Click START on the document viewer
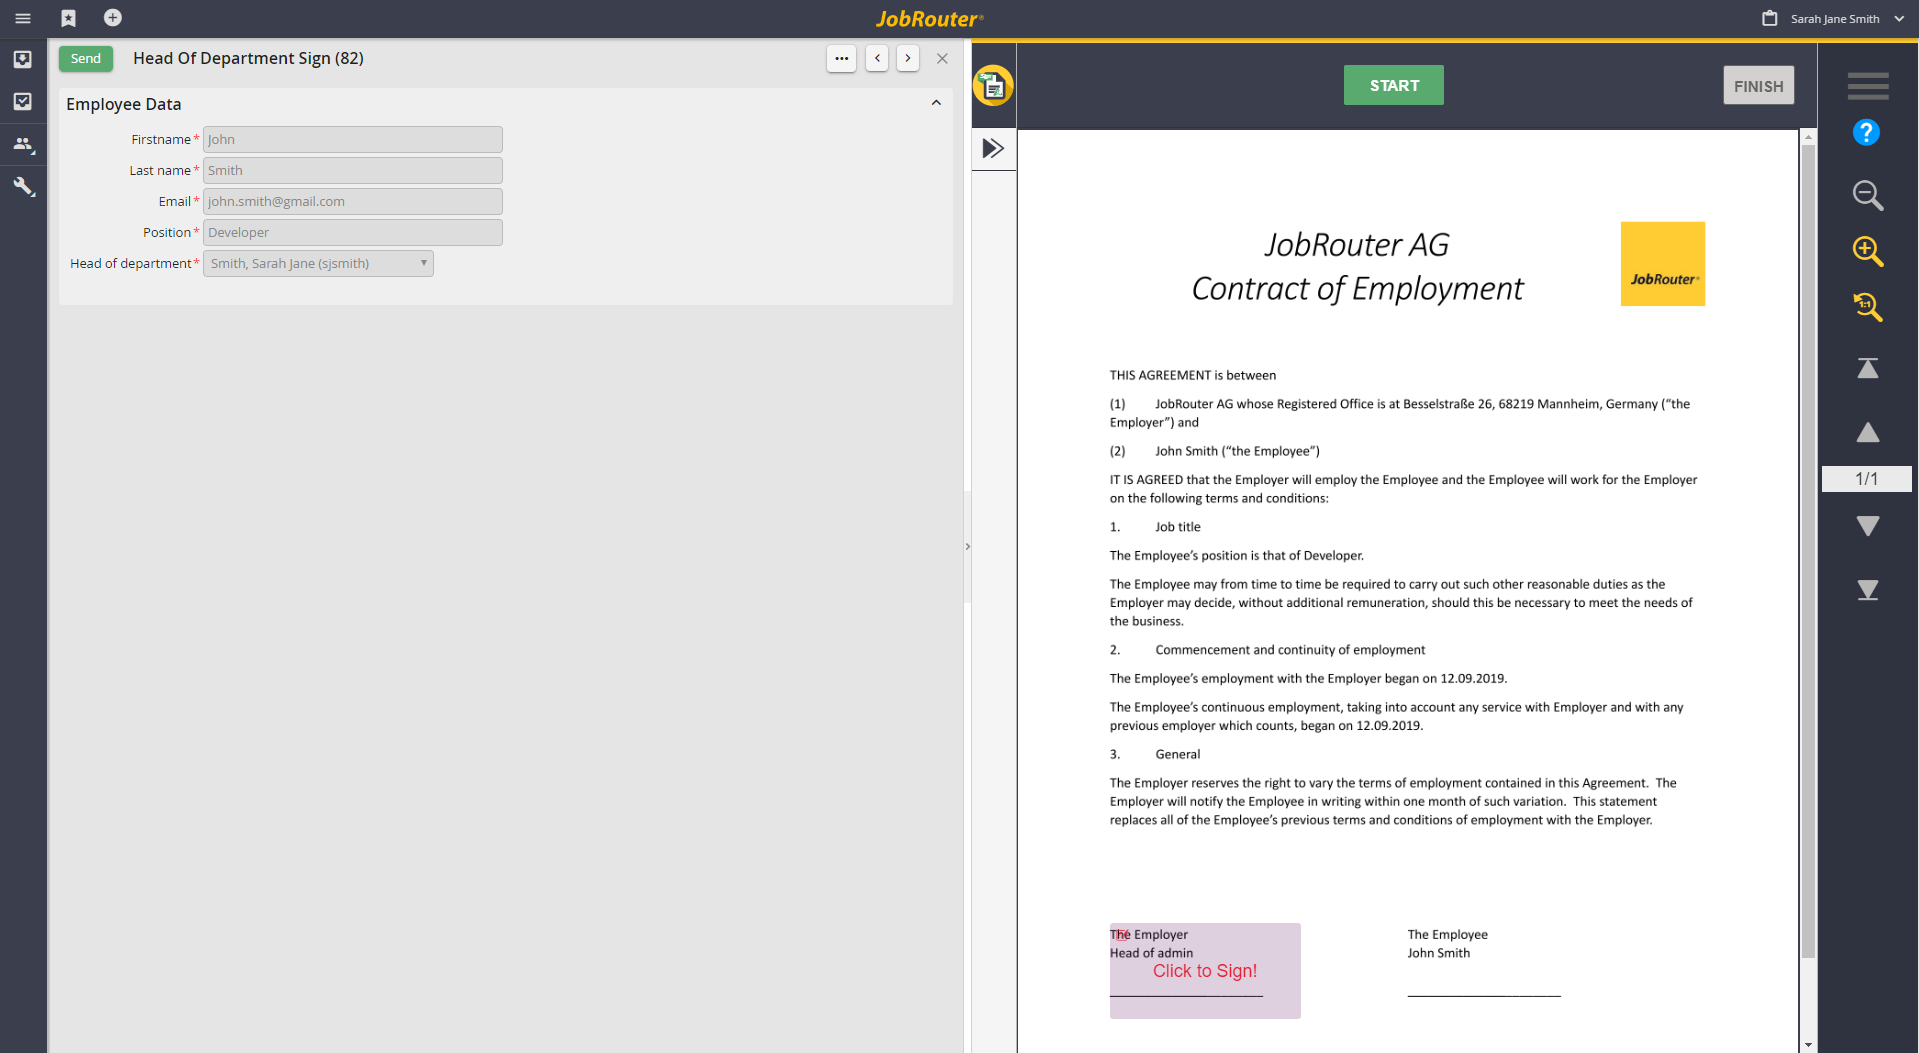Screen dimensions: 1919x1053 tap(1393, 85)
